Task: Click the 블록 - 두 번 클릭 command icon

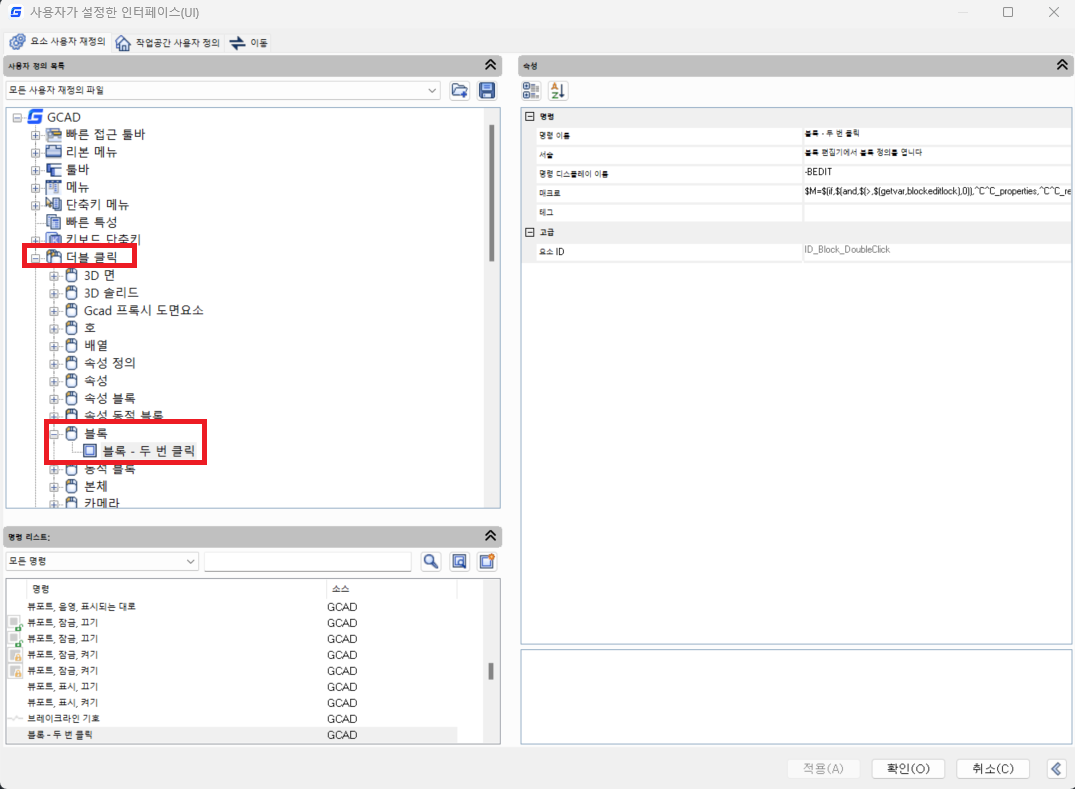Action: (90, 450)
